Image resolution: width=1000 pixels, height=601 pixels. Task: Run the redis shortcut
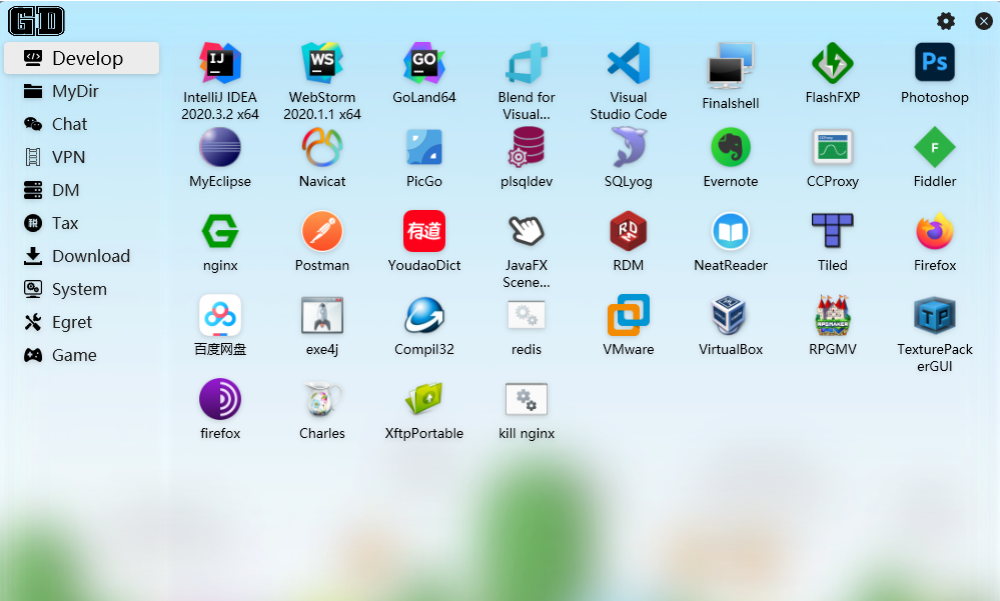pos(526,315)
